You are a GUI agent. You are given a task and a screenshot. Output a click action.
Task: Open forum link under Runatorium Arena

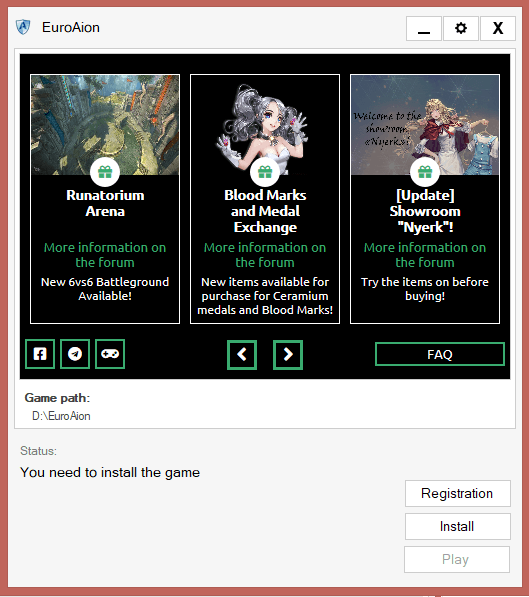point(105,255)
